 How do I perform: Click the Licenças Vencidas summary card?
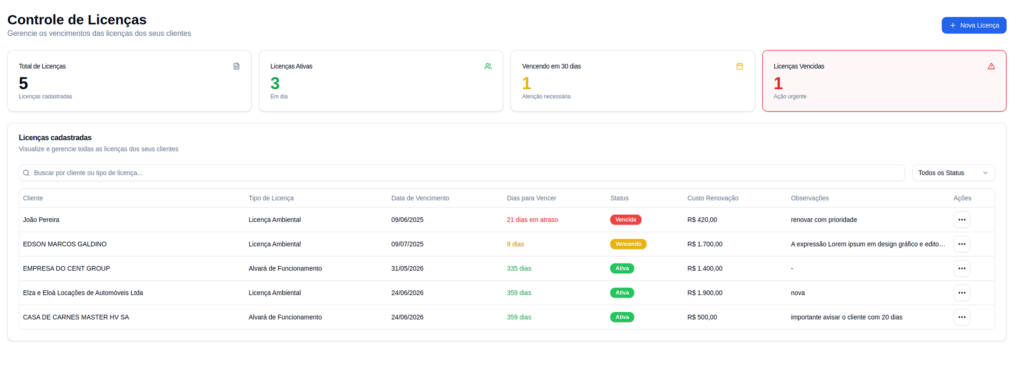click(x=884, y=81)
